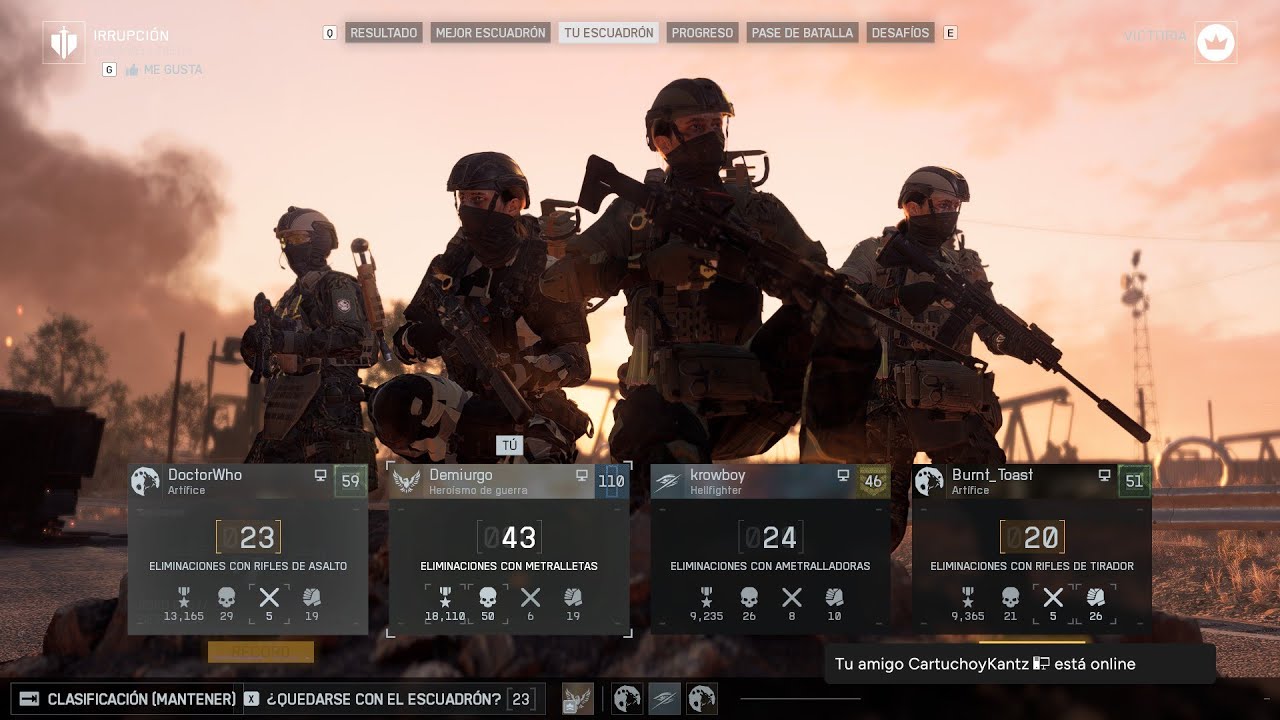Click Demiurgo's score medal icon

tap(445, 597)
